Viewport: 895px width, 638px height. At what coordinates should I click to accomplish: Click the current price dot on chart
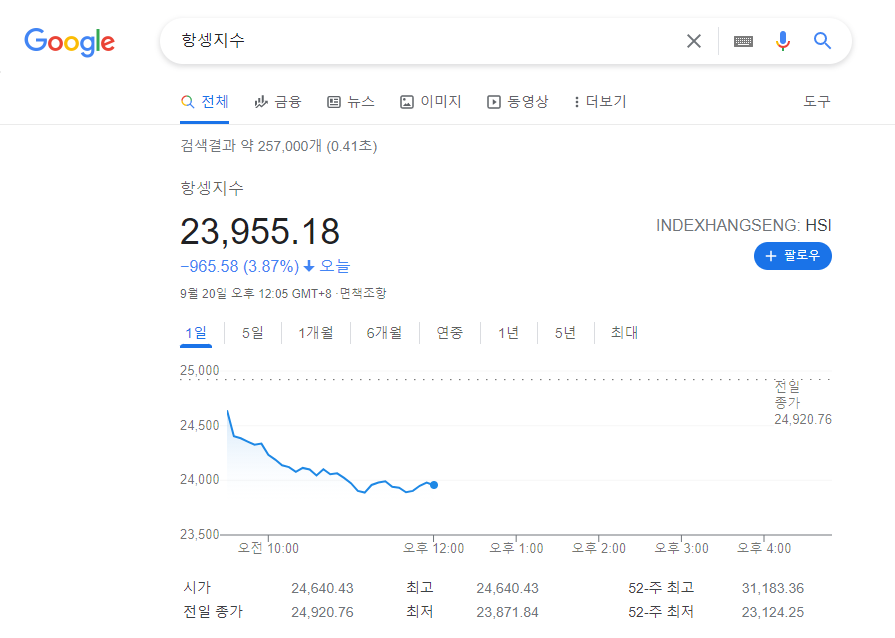coord(433,485)
